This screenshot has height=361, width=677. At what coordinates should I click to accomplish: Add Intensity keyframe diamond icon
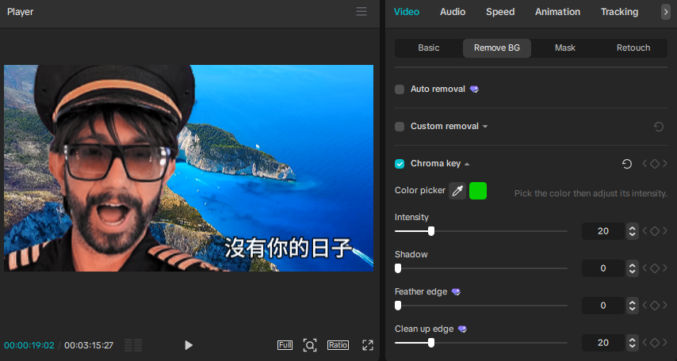655,231
